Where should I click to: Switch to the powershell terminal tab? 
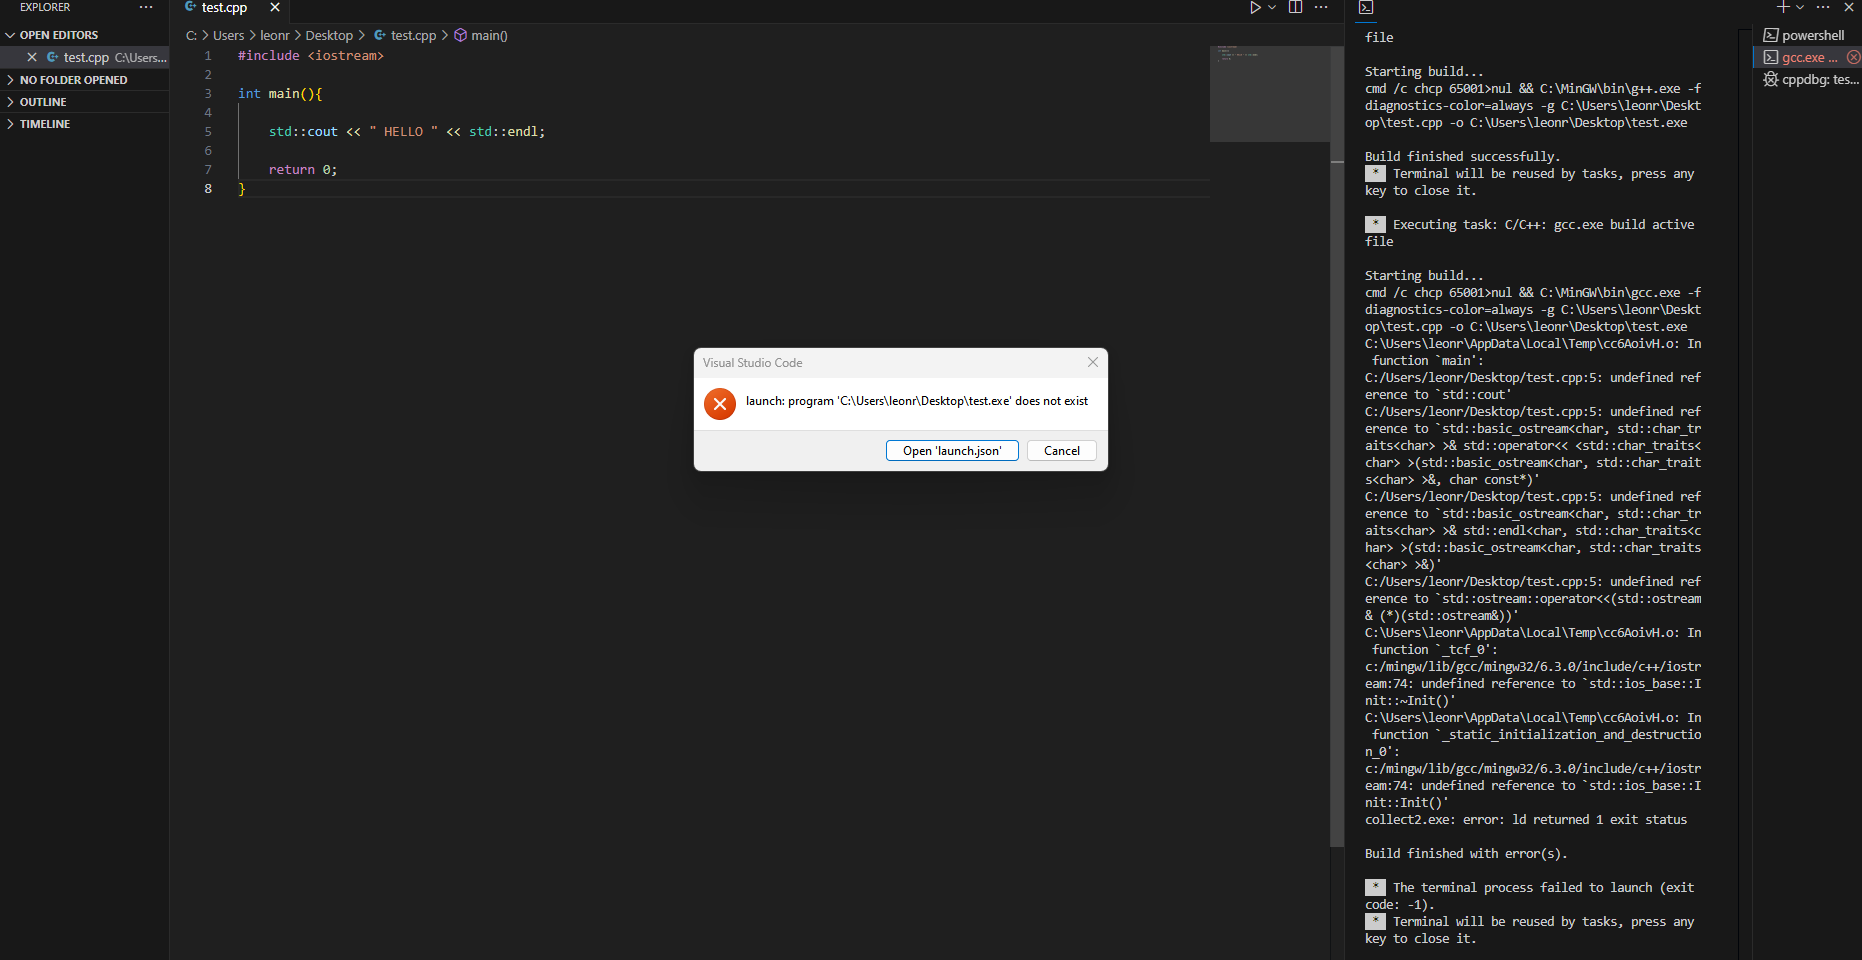(1811, 34)
